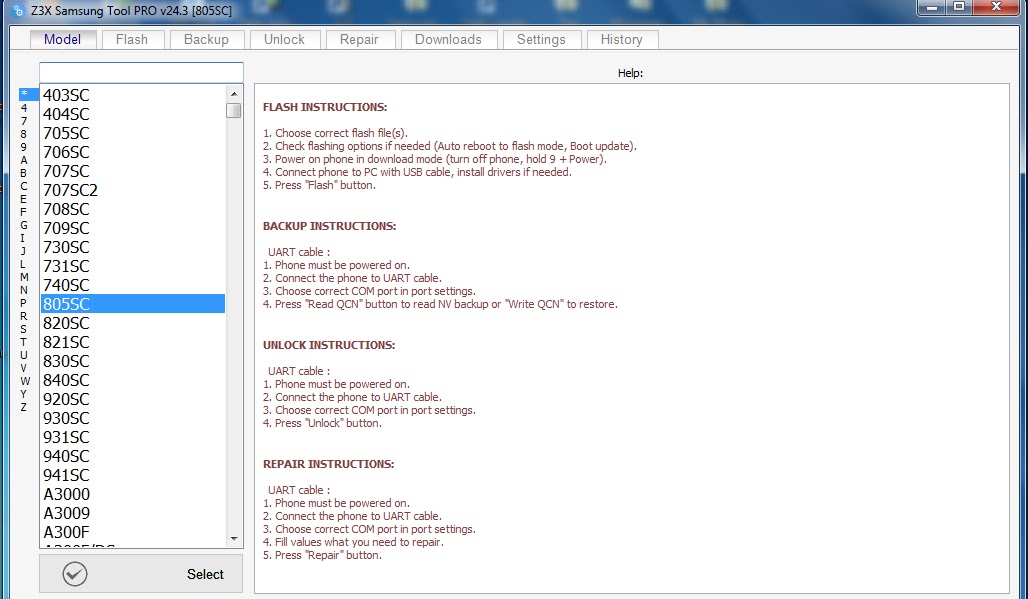Select model 706SC in list

(x=132, y=152)
